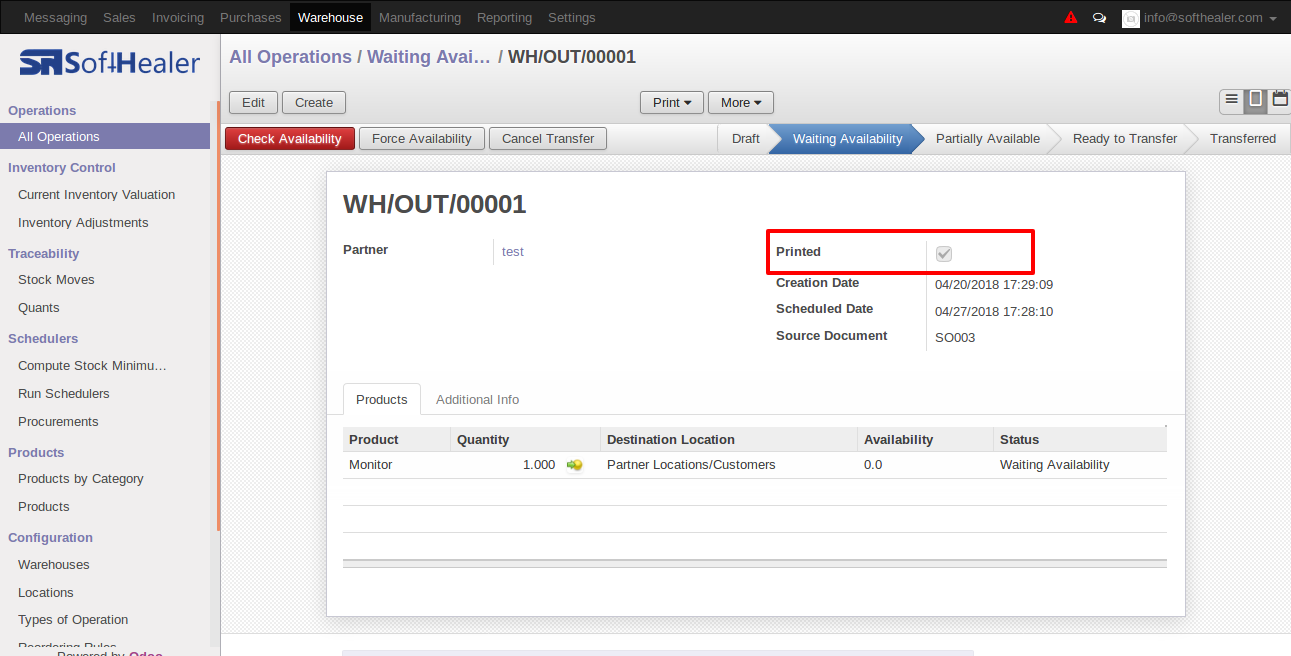Switch to the Additional Info tab

pos(477,399)
